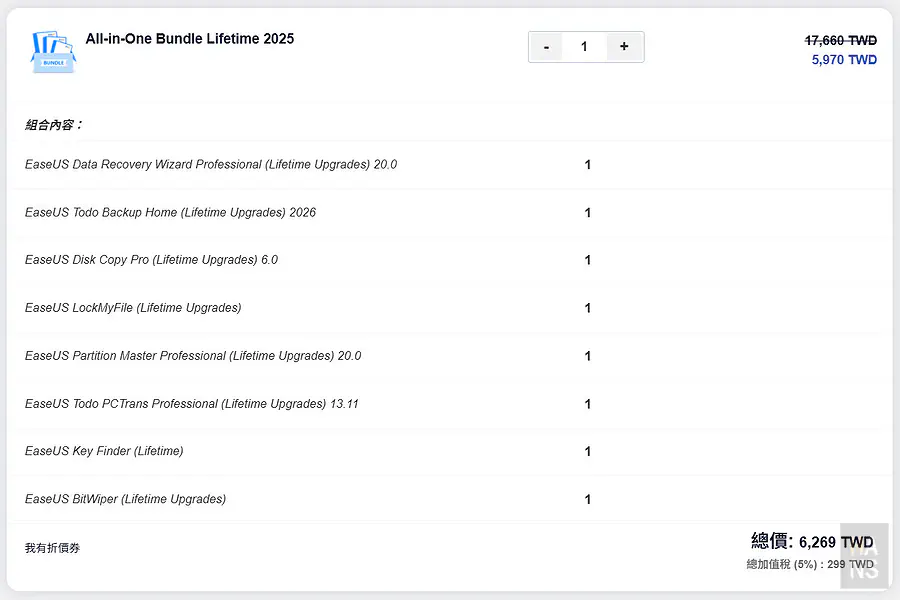
Task: Click EaseUS BitWiper entry
Action: pyautogui.click(x=125, y=499)
